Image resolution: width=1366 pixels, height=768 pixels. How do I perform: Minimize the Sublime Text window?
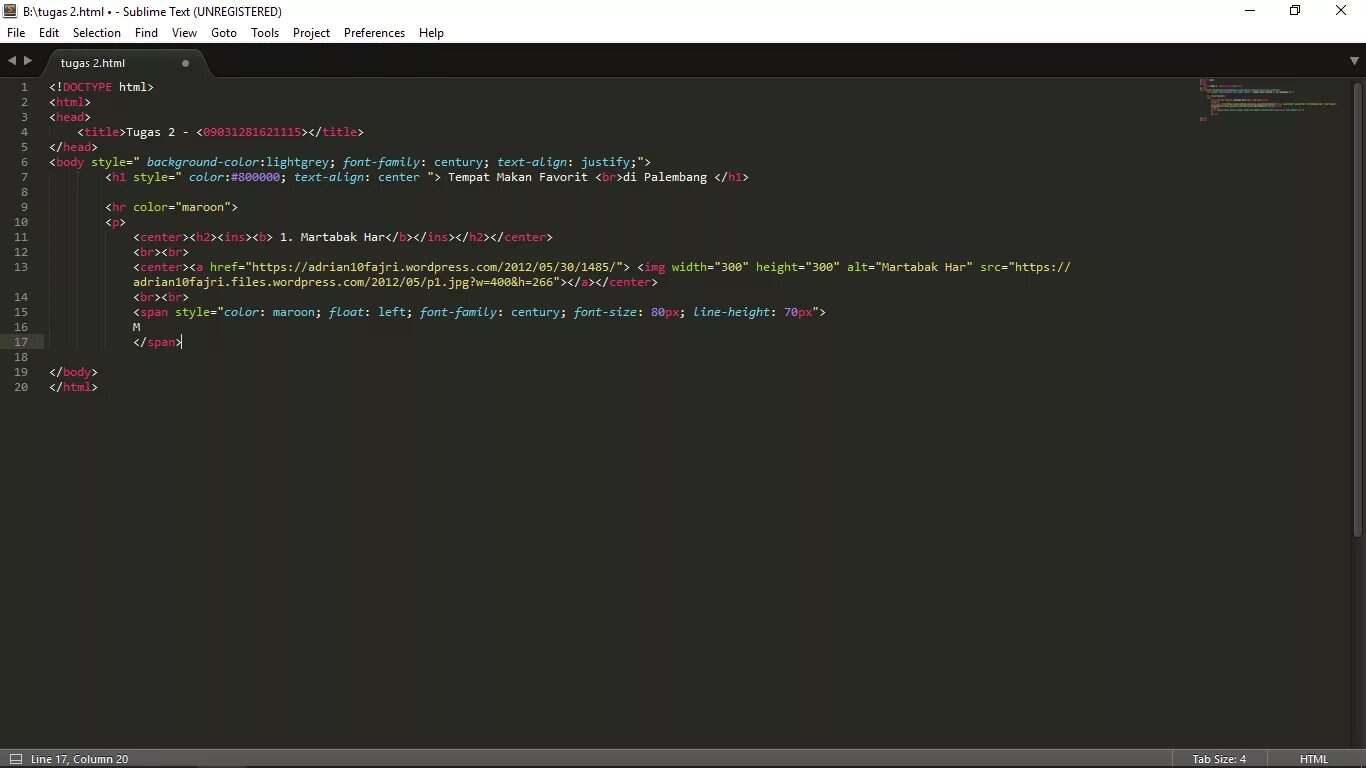tap(1250, 11)
